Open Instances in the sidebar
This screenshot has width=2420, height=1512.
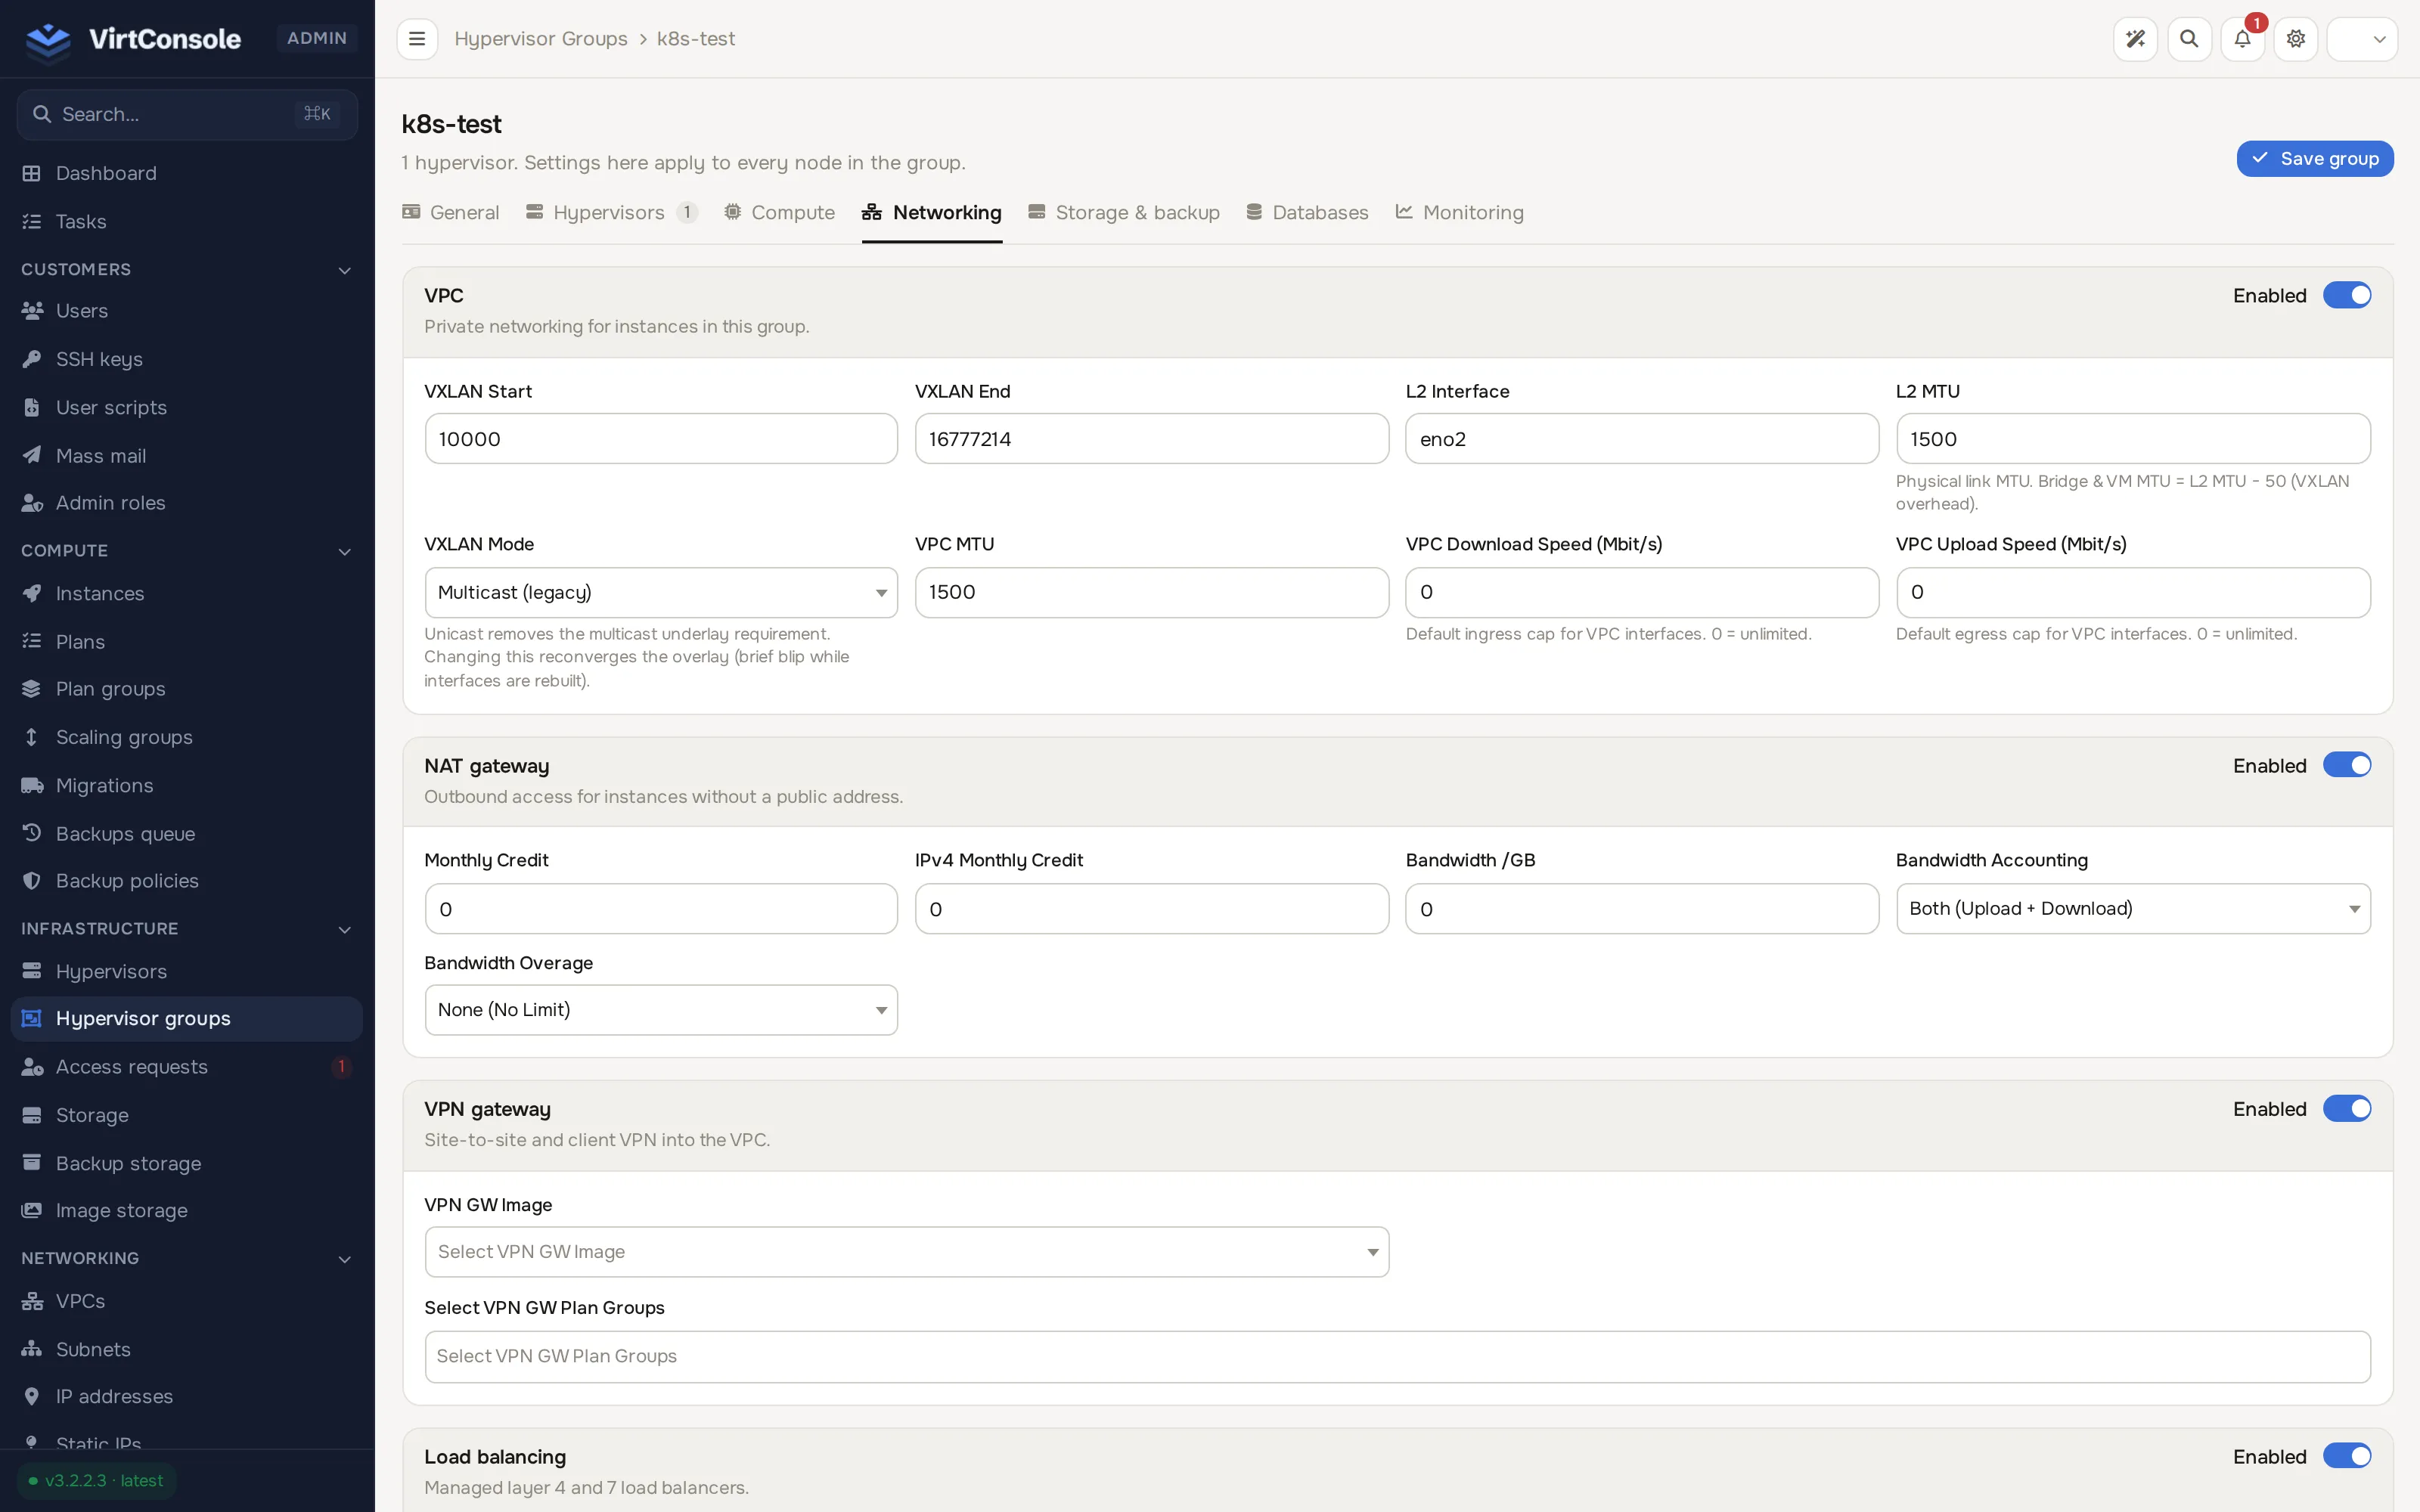(x=187, y=594)
